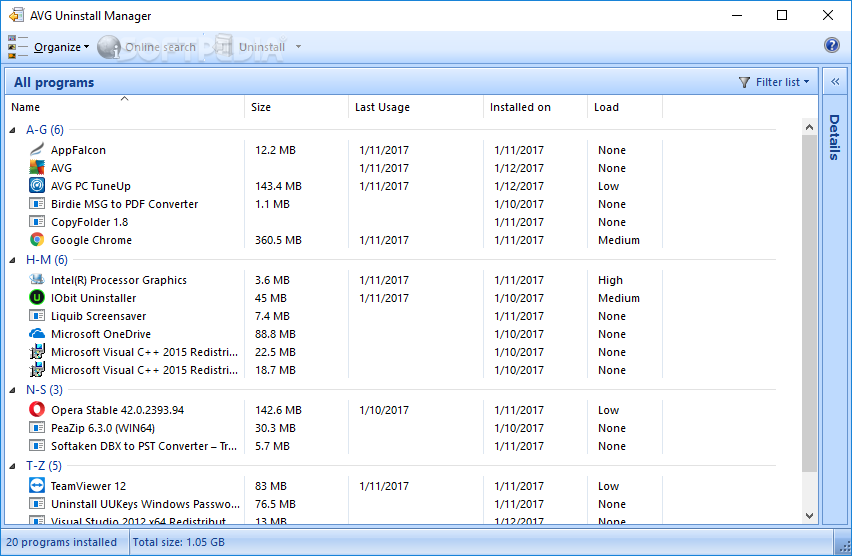
Task: Click the "1/10/2017" last usage for Opera
Action: [384, 410]
